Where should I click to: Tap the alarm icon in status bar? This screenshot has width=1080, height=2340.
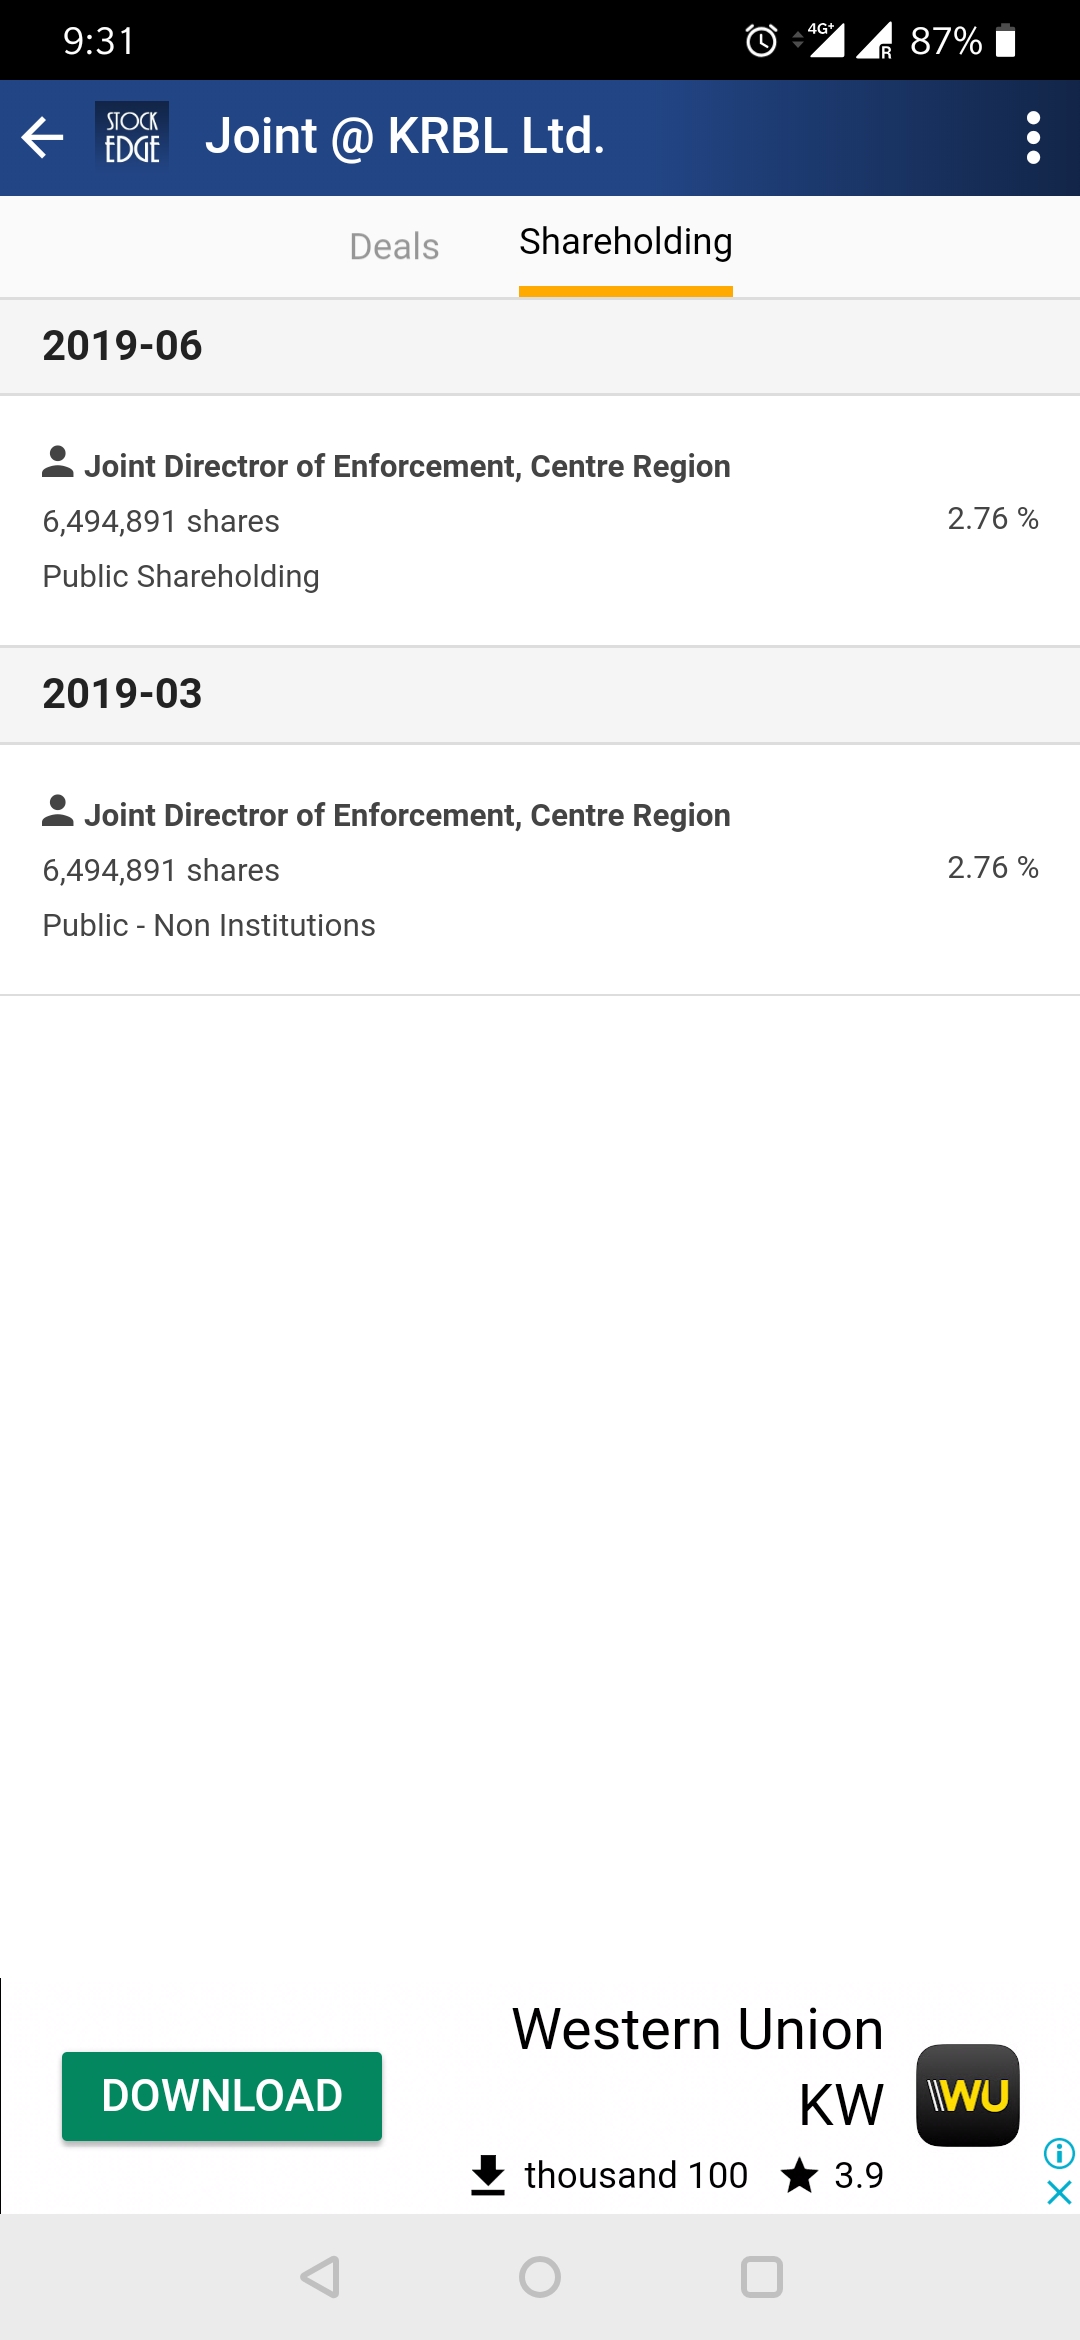[761, 41]
